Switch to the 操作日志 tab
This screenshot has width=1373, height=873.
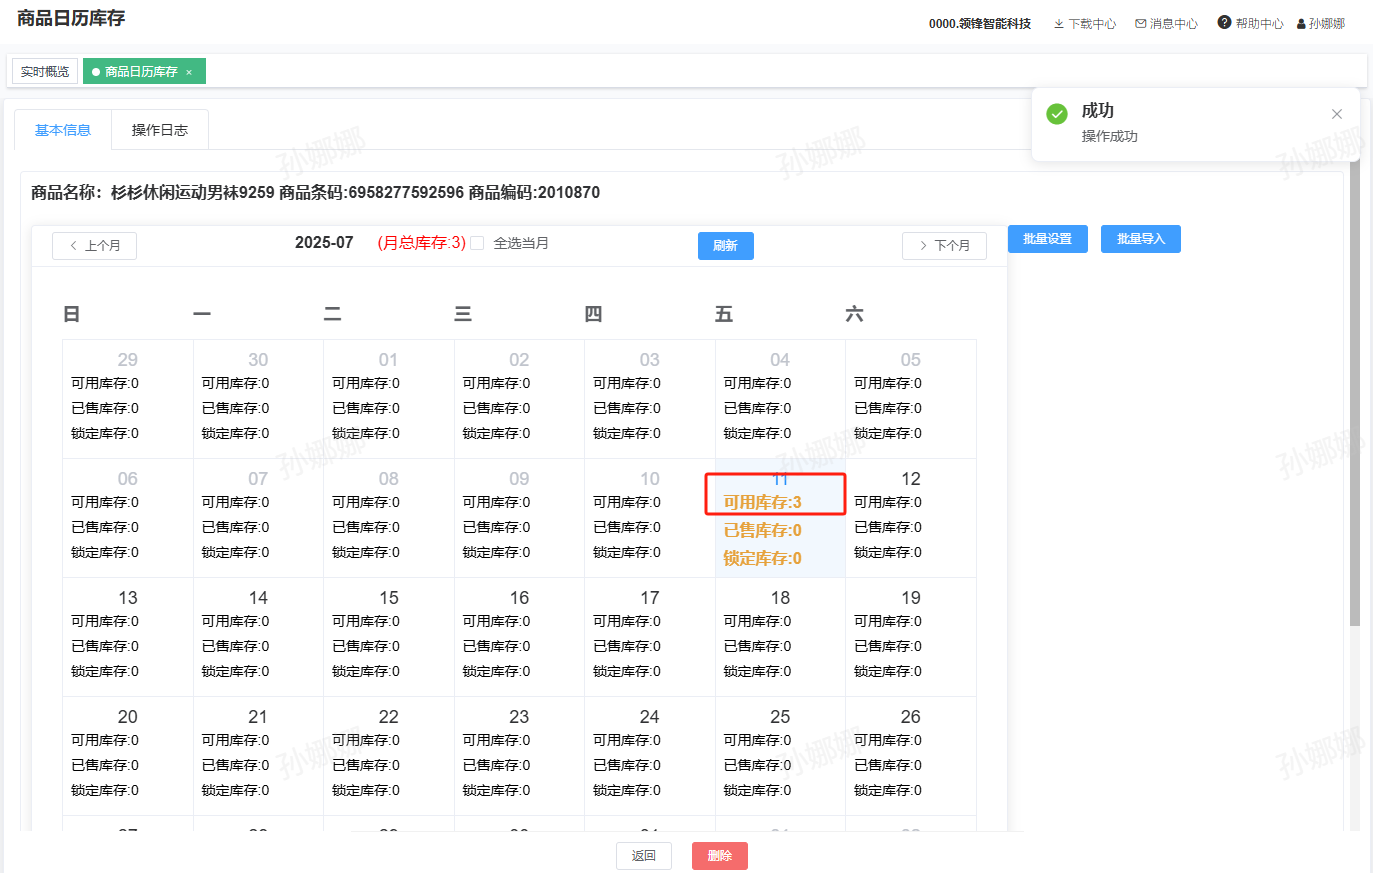(x=160, y=130)
